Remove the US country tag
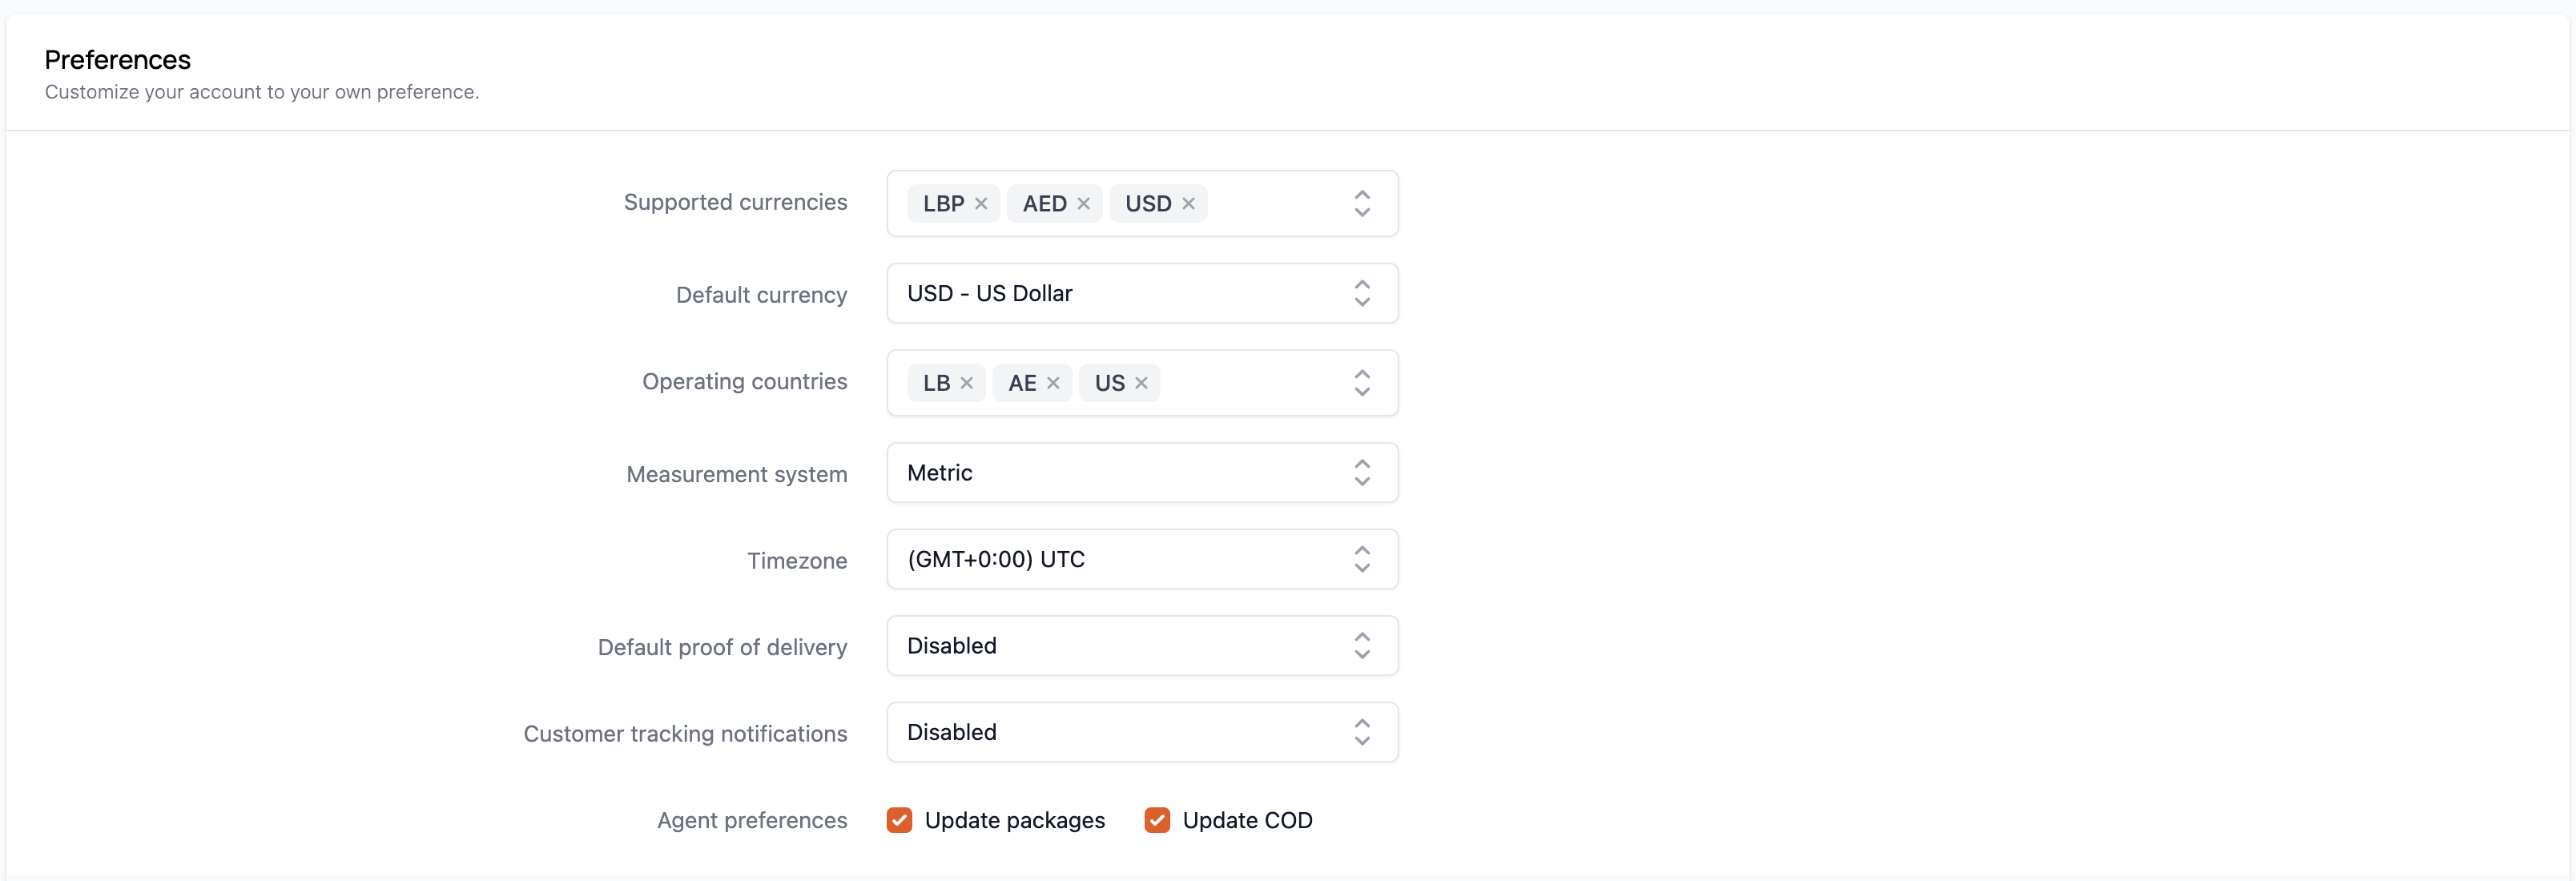The width and height of the screenshot is (2576, 881). (1141, 383)
